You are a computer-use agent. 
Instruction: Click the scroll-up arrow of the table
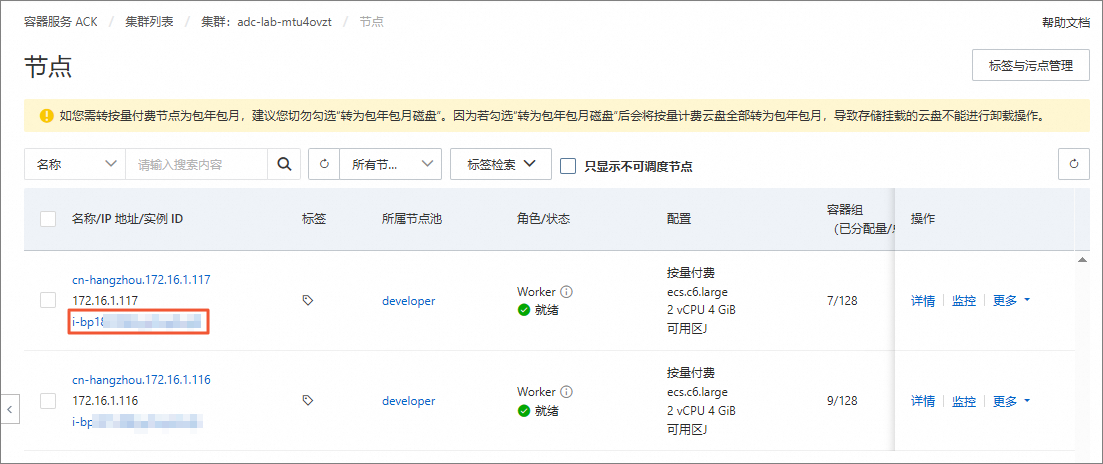tap(1082, 260)
